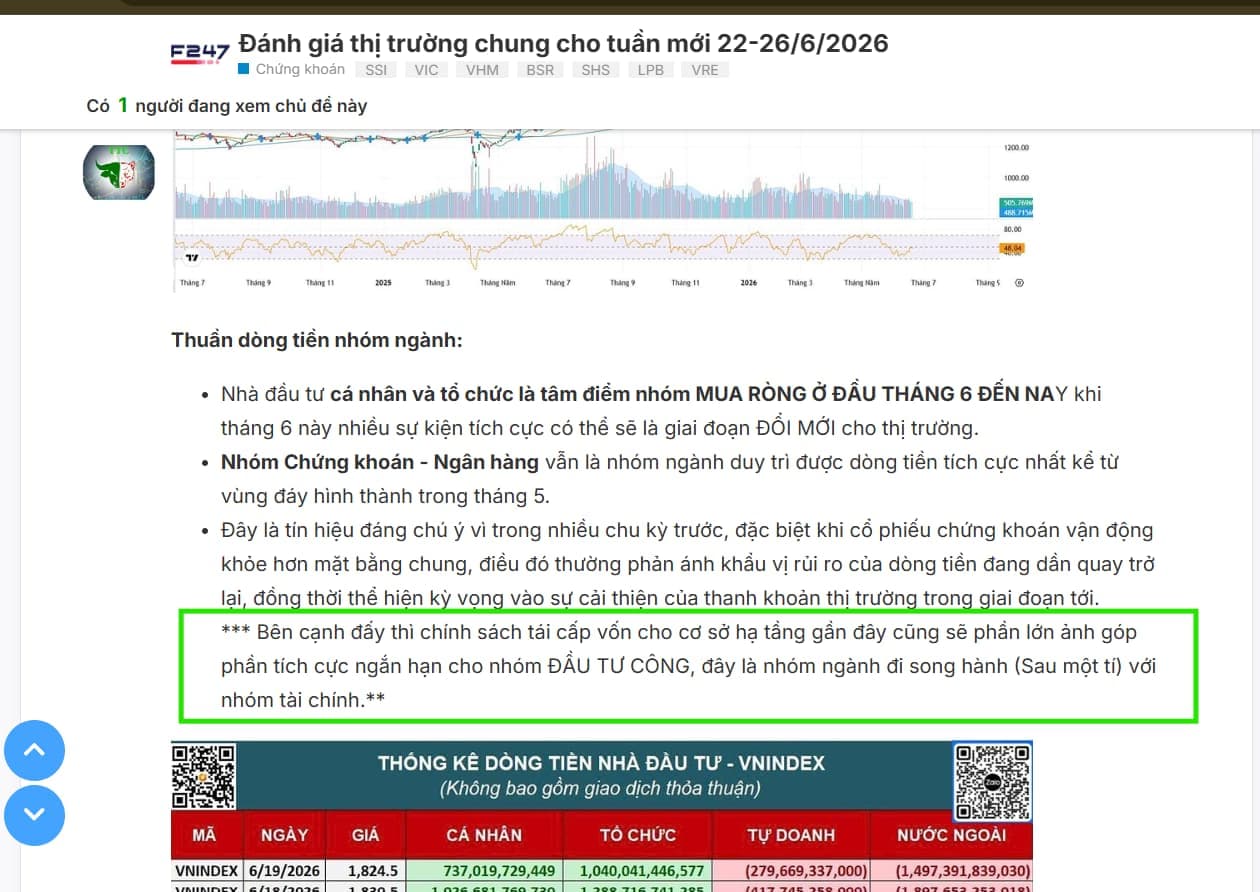Click the NƯỚC NGOÀI column header
Viewport: 1260px width, 892px height.
click(x=951, y=834)
